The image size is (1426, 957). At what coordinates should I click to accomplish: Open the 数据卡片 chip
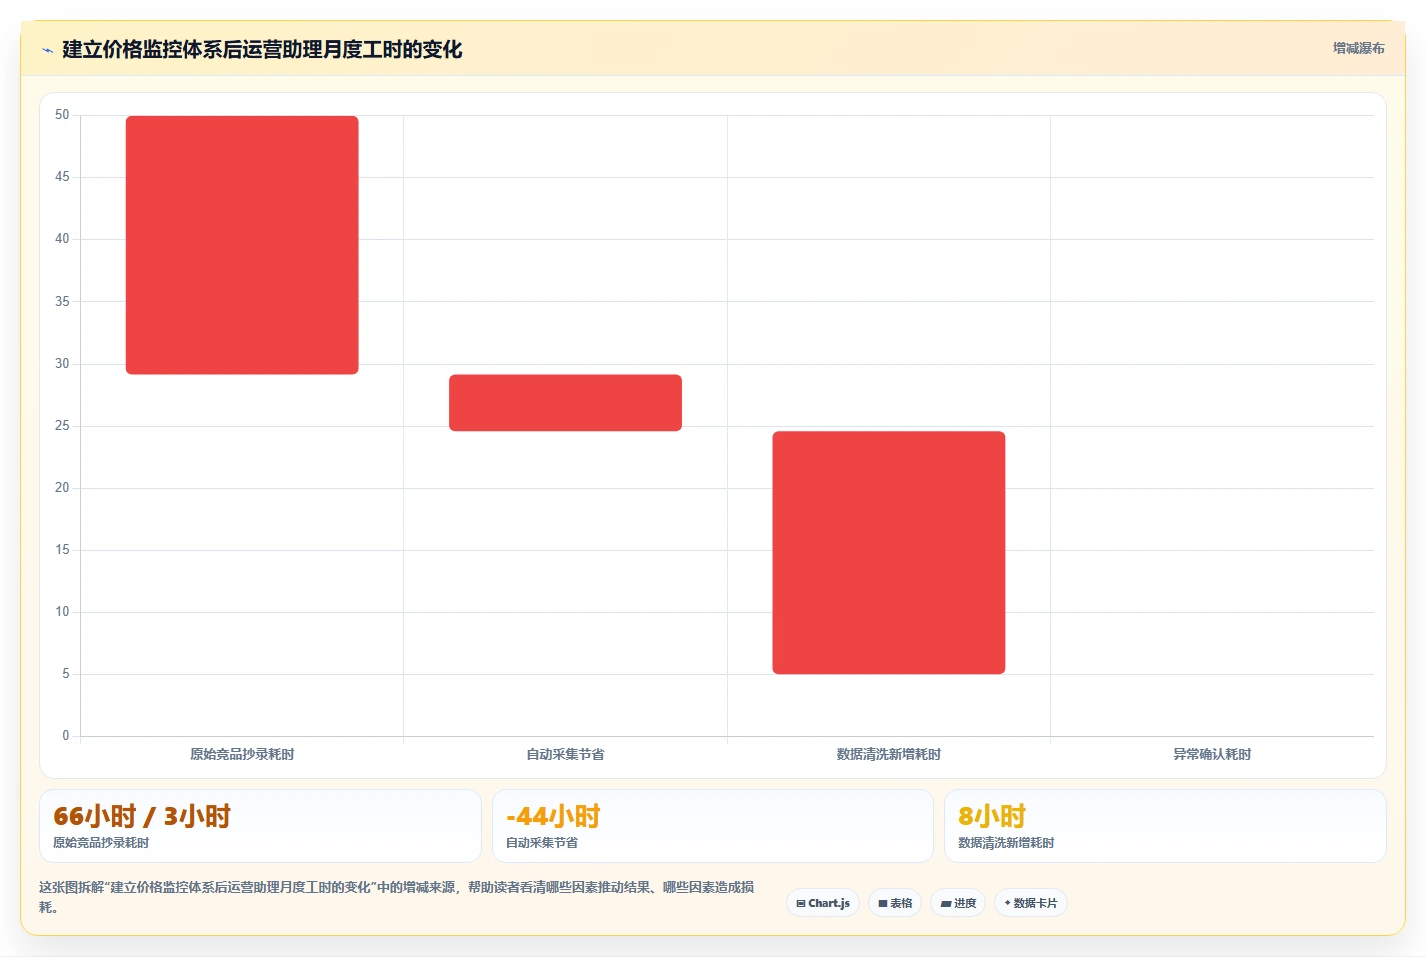tap(1031, 903)
